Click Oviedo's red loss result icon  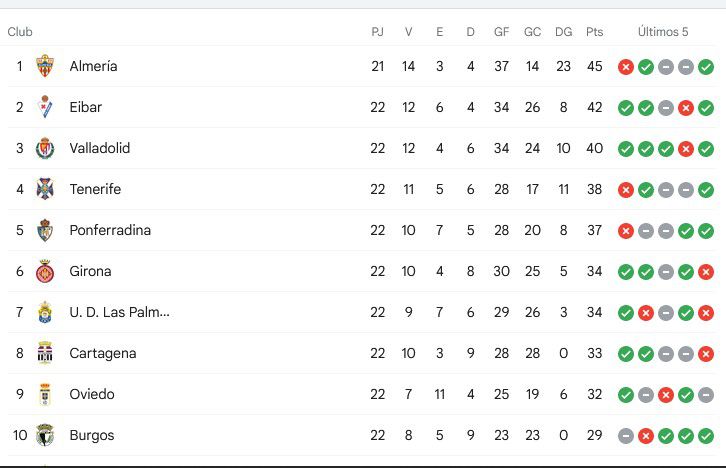pos(666,395)
